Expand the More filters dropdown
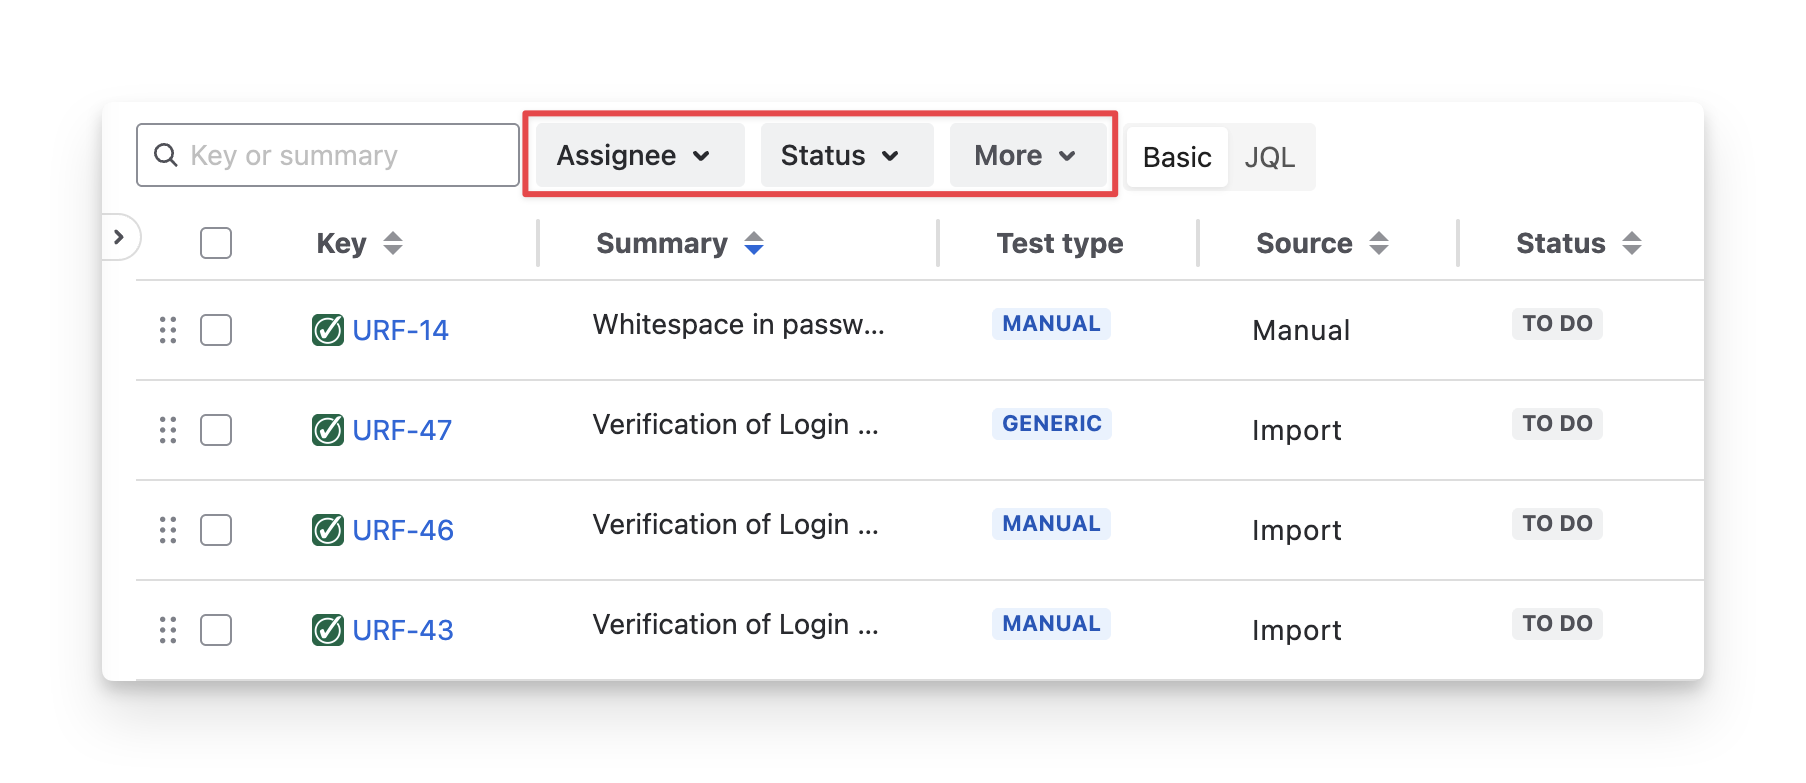Viewport: 1806px width, 783px height. [1025, 156]
